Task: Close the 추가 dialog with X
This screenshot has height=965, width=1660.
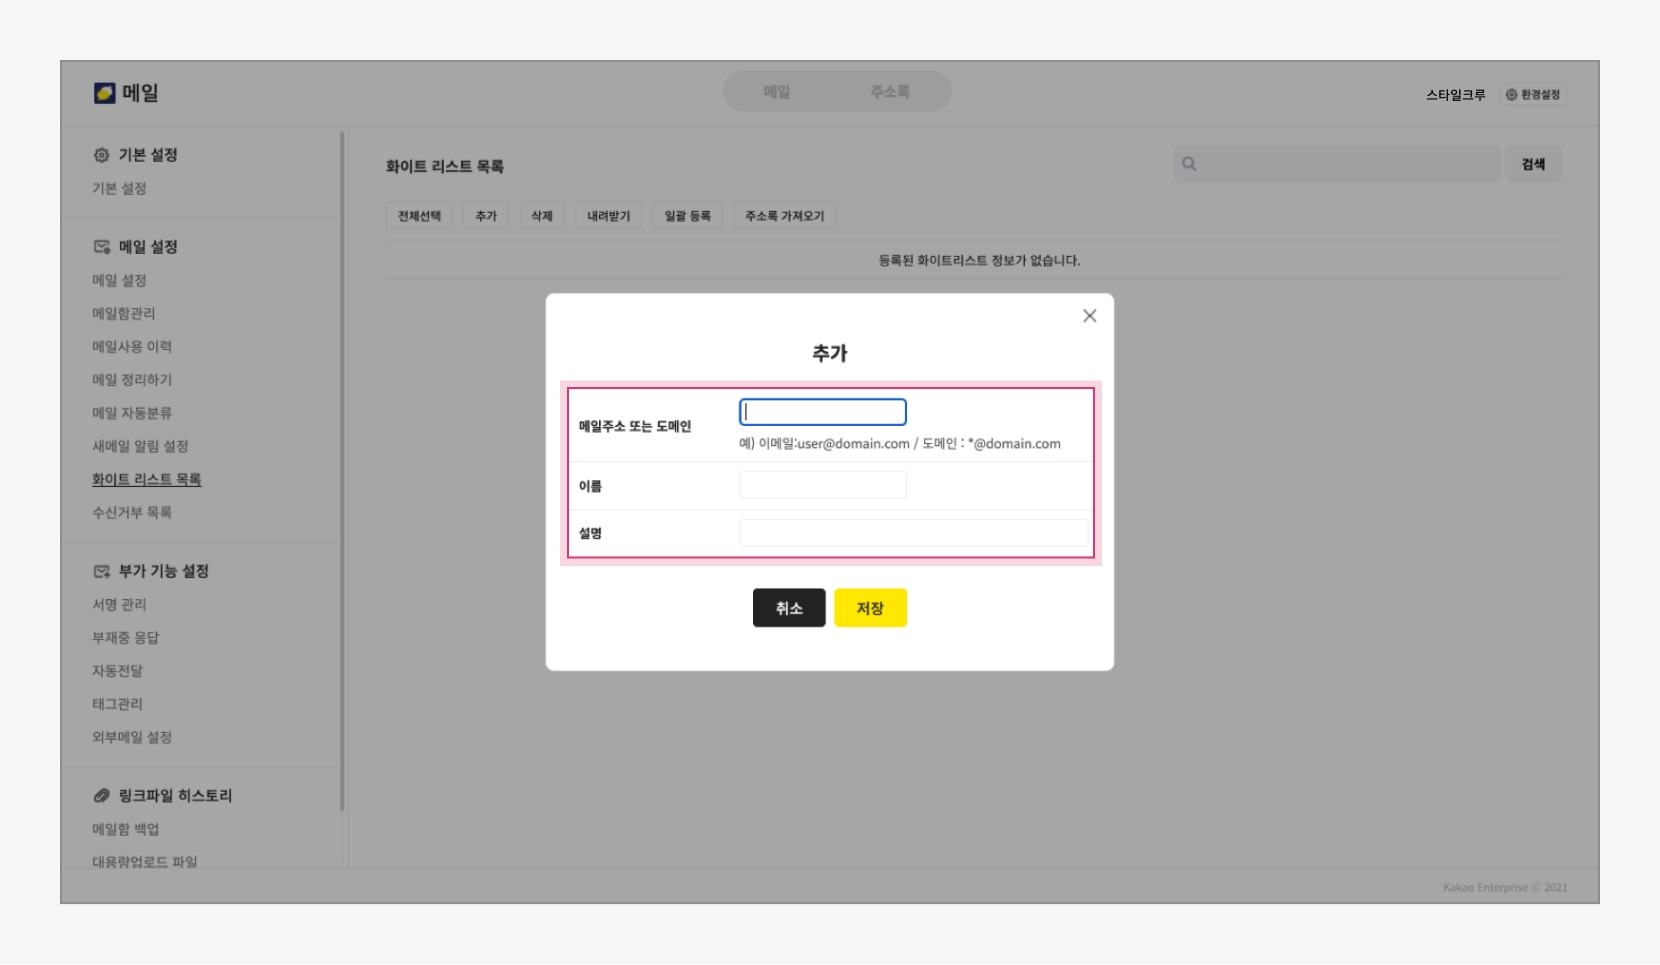Action: tap(1089, 316)
